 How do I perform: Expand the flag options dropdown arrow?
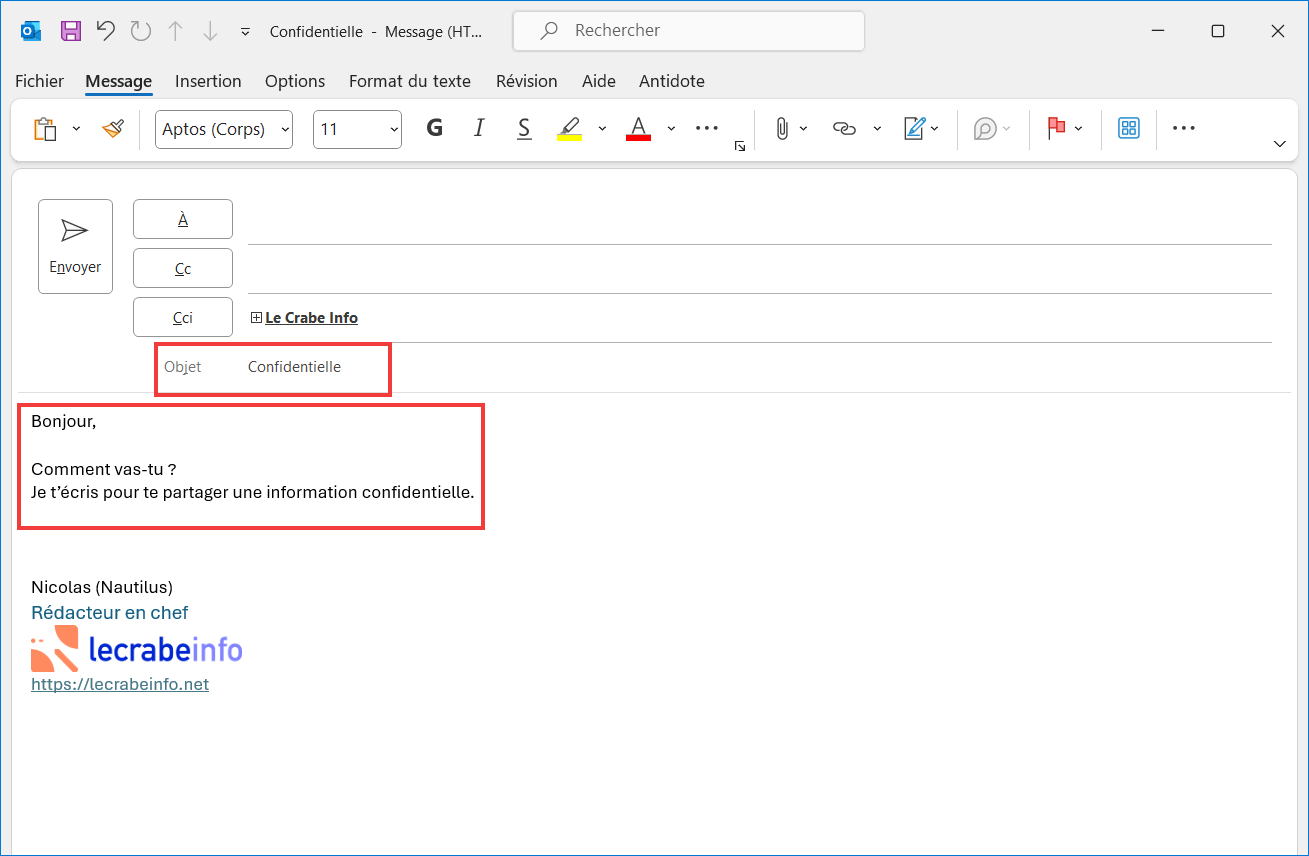(x=1078, y=129)
